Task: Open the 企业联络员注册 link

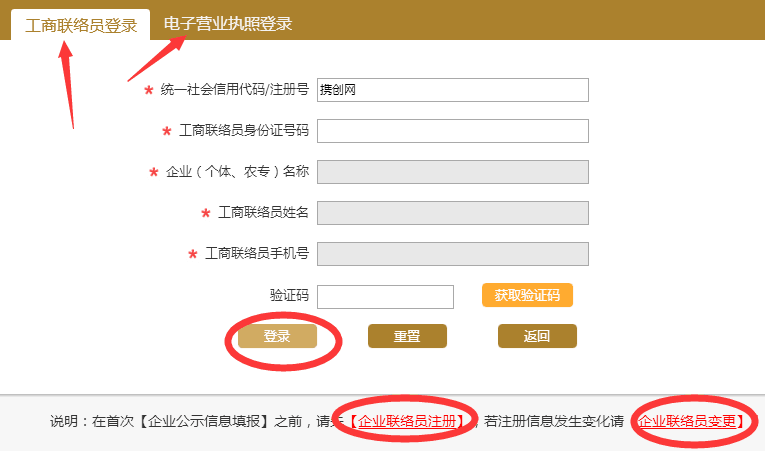Action: 411,422
